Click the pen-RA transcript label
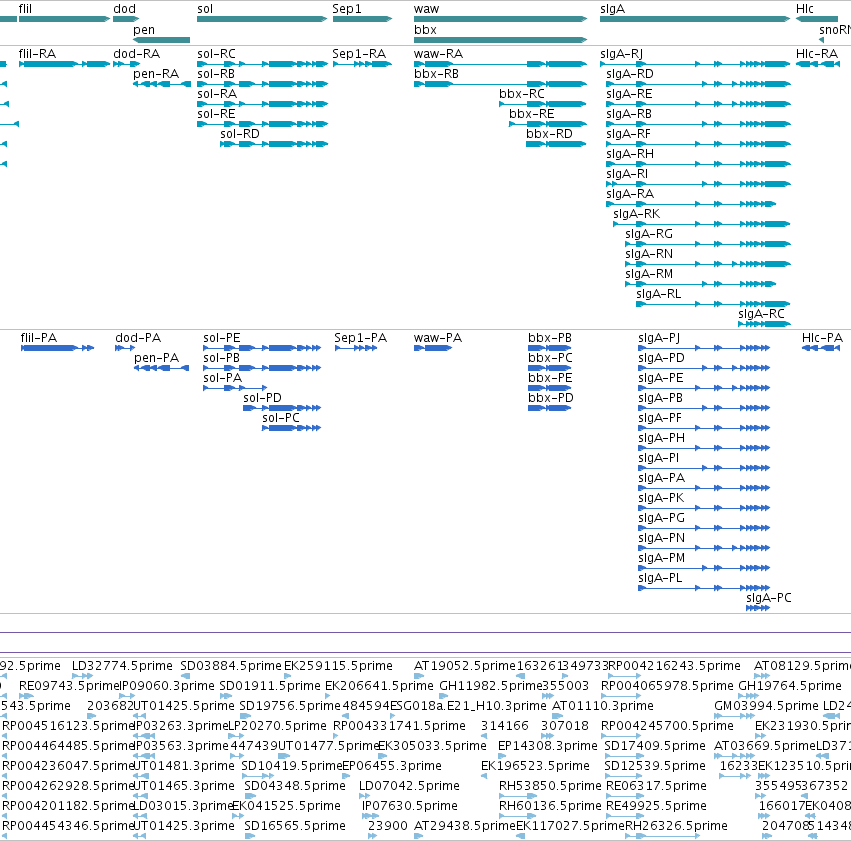The image size is (851, 841). (x=156, y=74)
